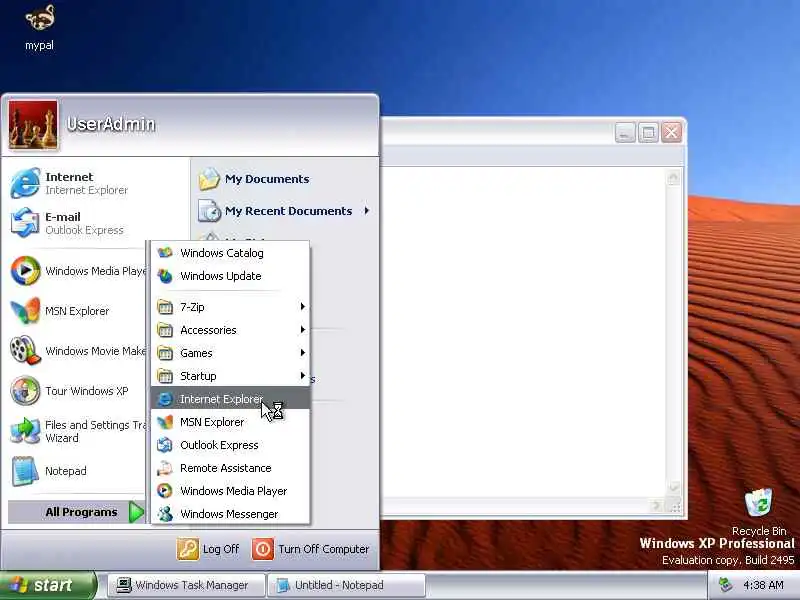Click the Remote Assistance icon

click(165, 468)
